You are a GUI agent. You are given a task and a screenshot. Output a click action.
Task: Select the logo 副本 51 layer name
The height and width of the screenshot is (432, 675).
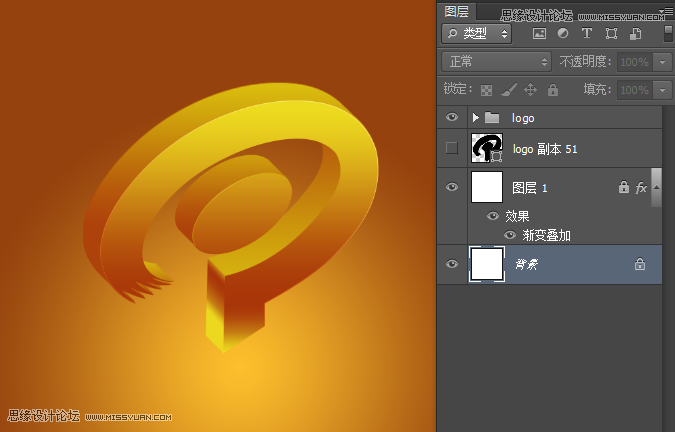(x=545, y=149)
